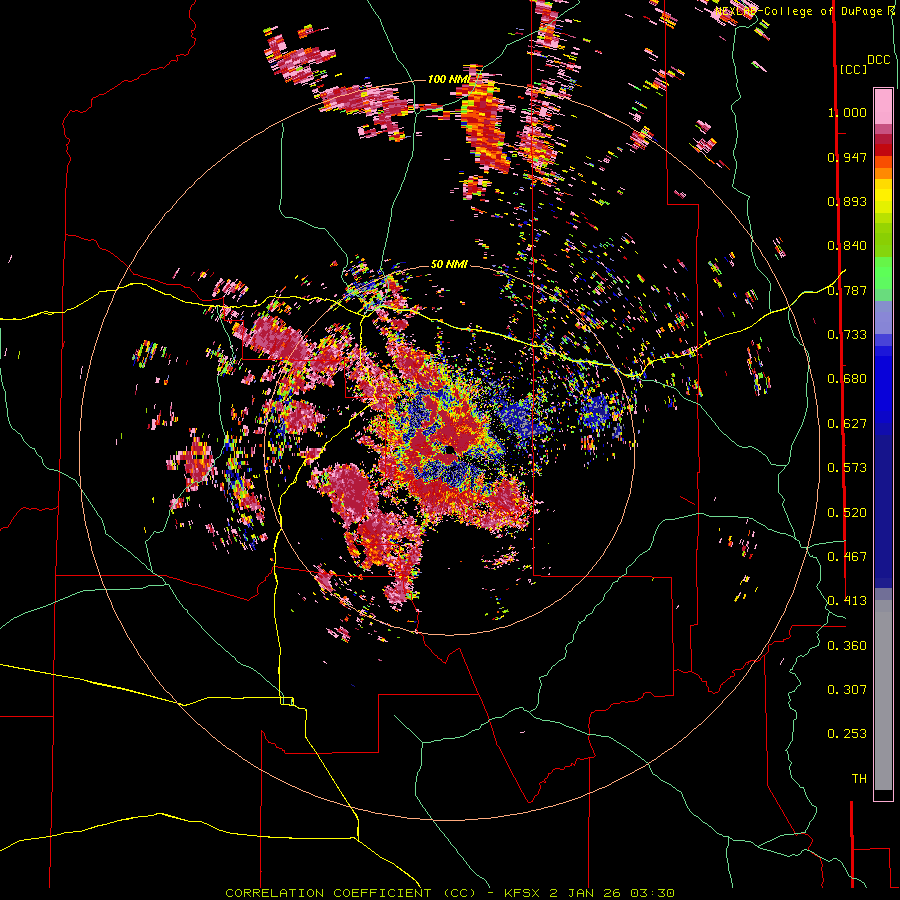This screenshot has width=900, height=900.
Task: Click the [CC] label near the legend
Action: coord(854,69)
